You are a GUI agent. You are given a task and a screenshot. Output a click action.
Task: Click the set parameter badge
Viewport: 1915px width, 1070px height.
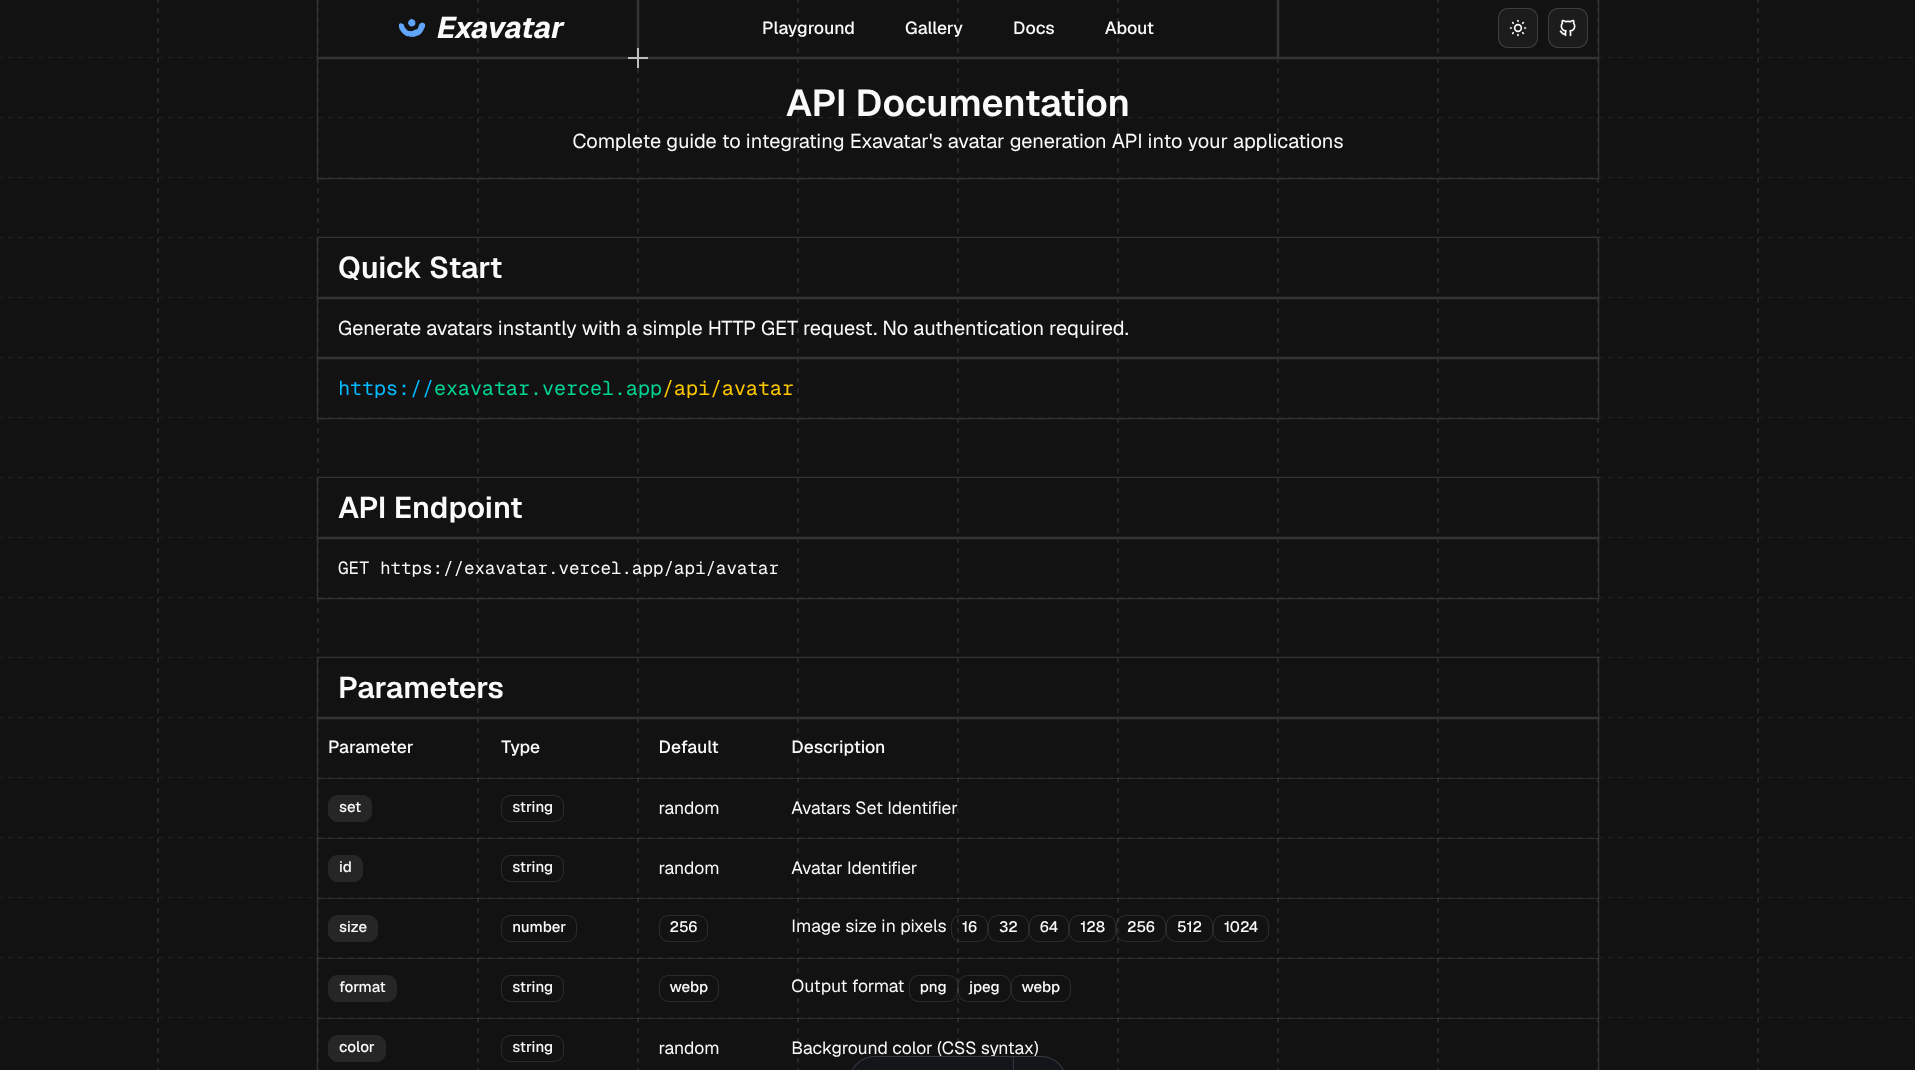[x=349, y=808]
